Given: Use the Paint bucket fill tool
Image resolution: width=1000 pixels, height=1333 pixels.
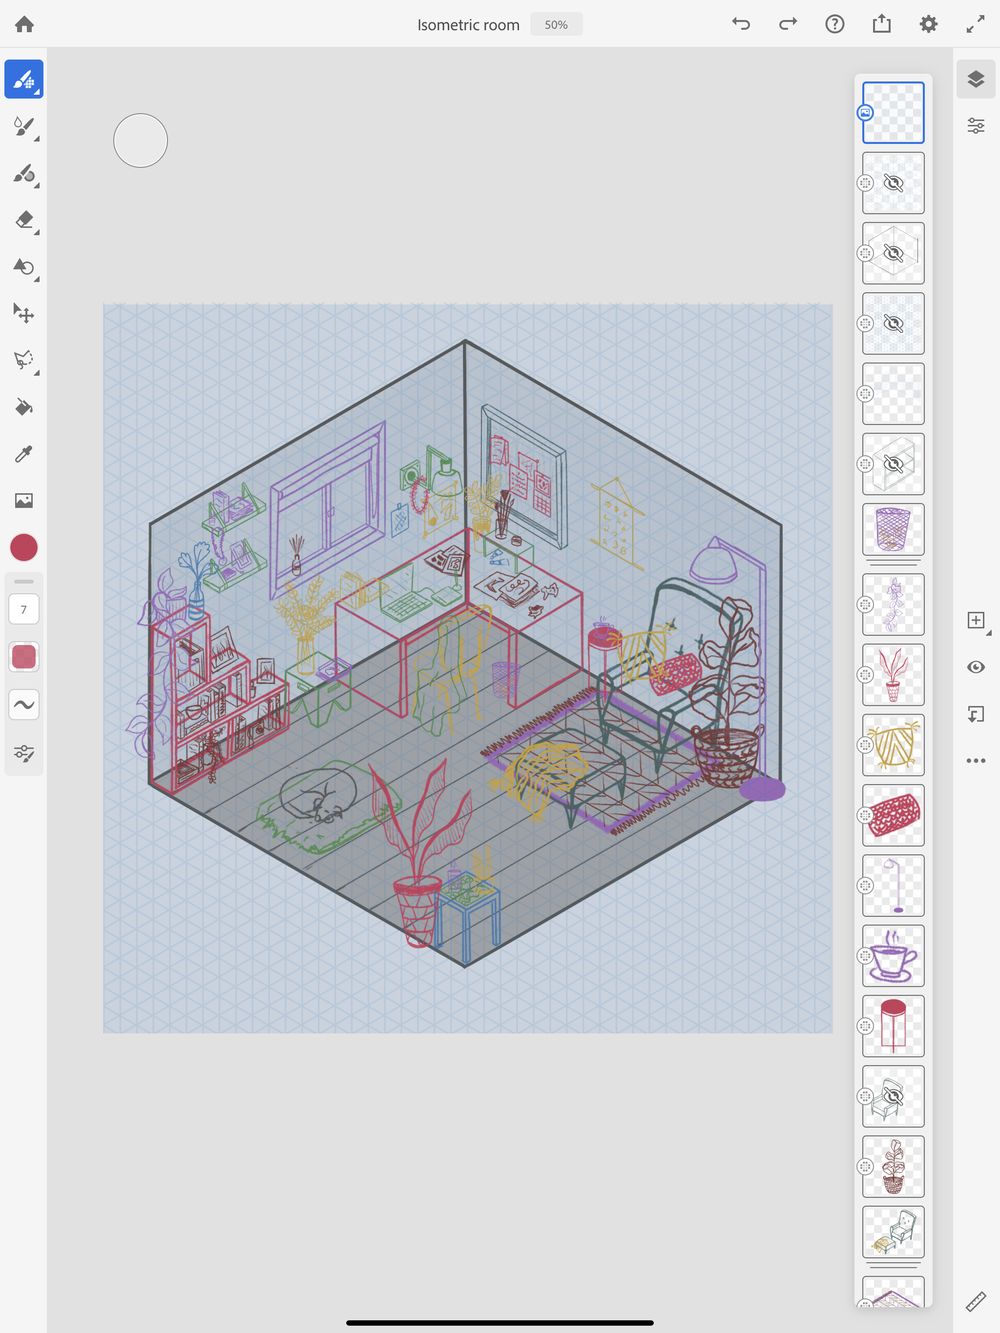Looking at the screenshot, I should point(24,407).
